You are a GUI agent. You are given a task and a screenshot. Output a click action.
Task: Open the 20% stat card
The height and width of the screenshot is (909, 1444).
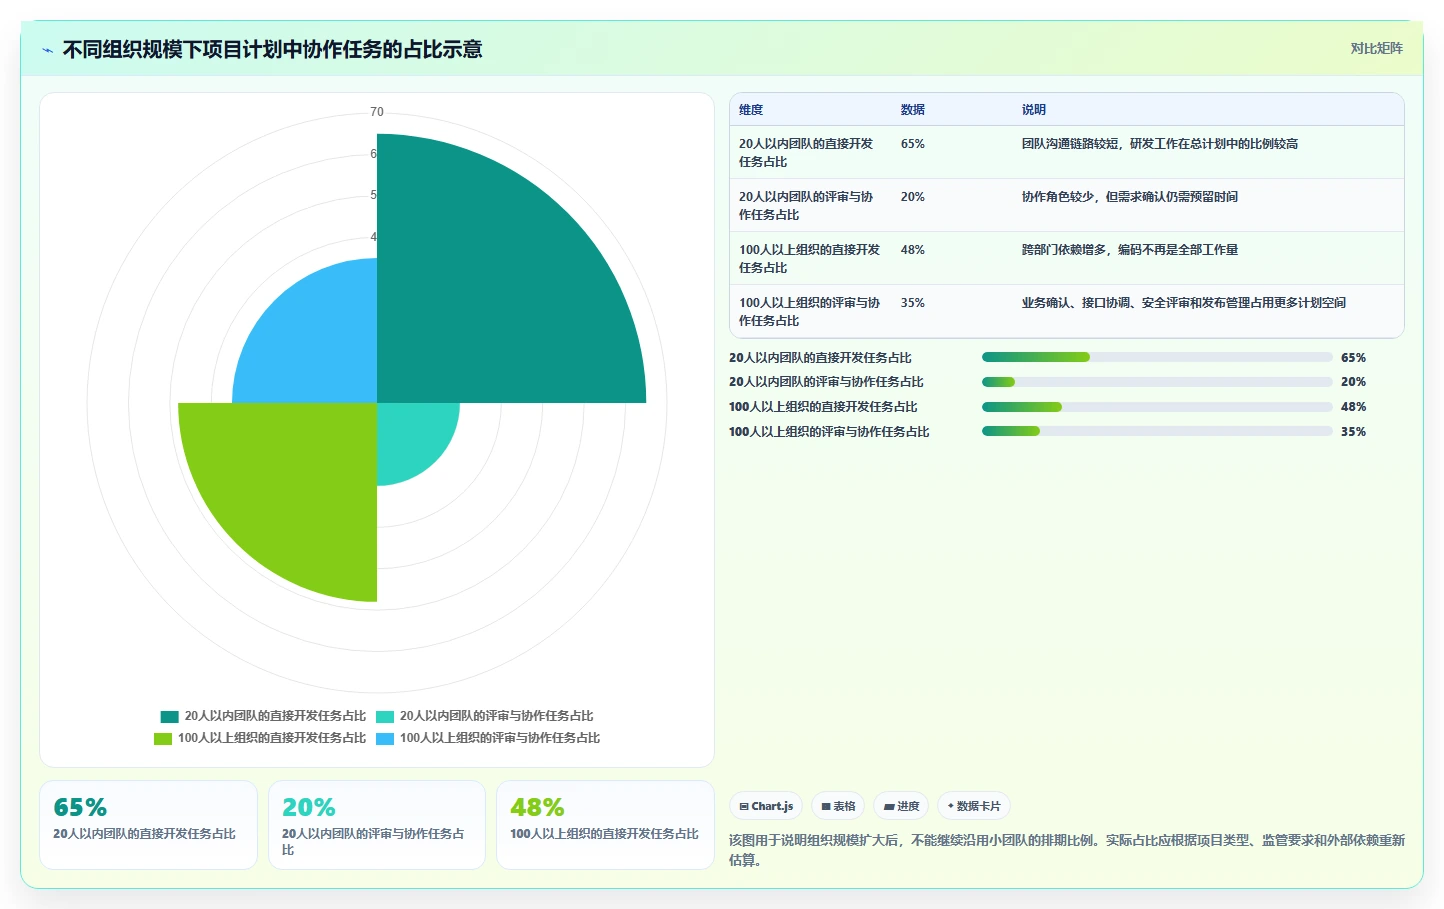[x=377, y=825]
